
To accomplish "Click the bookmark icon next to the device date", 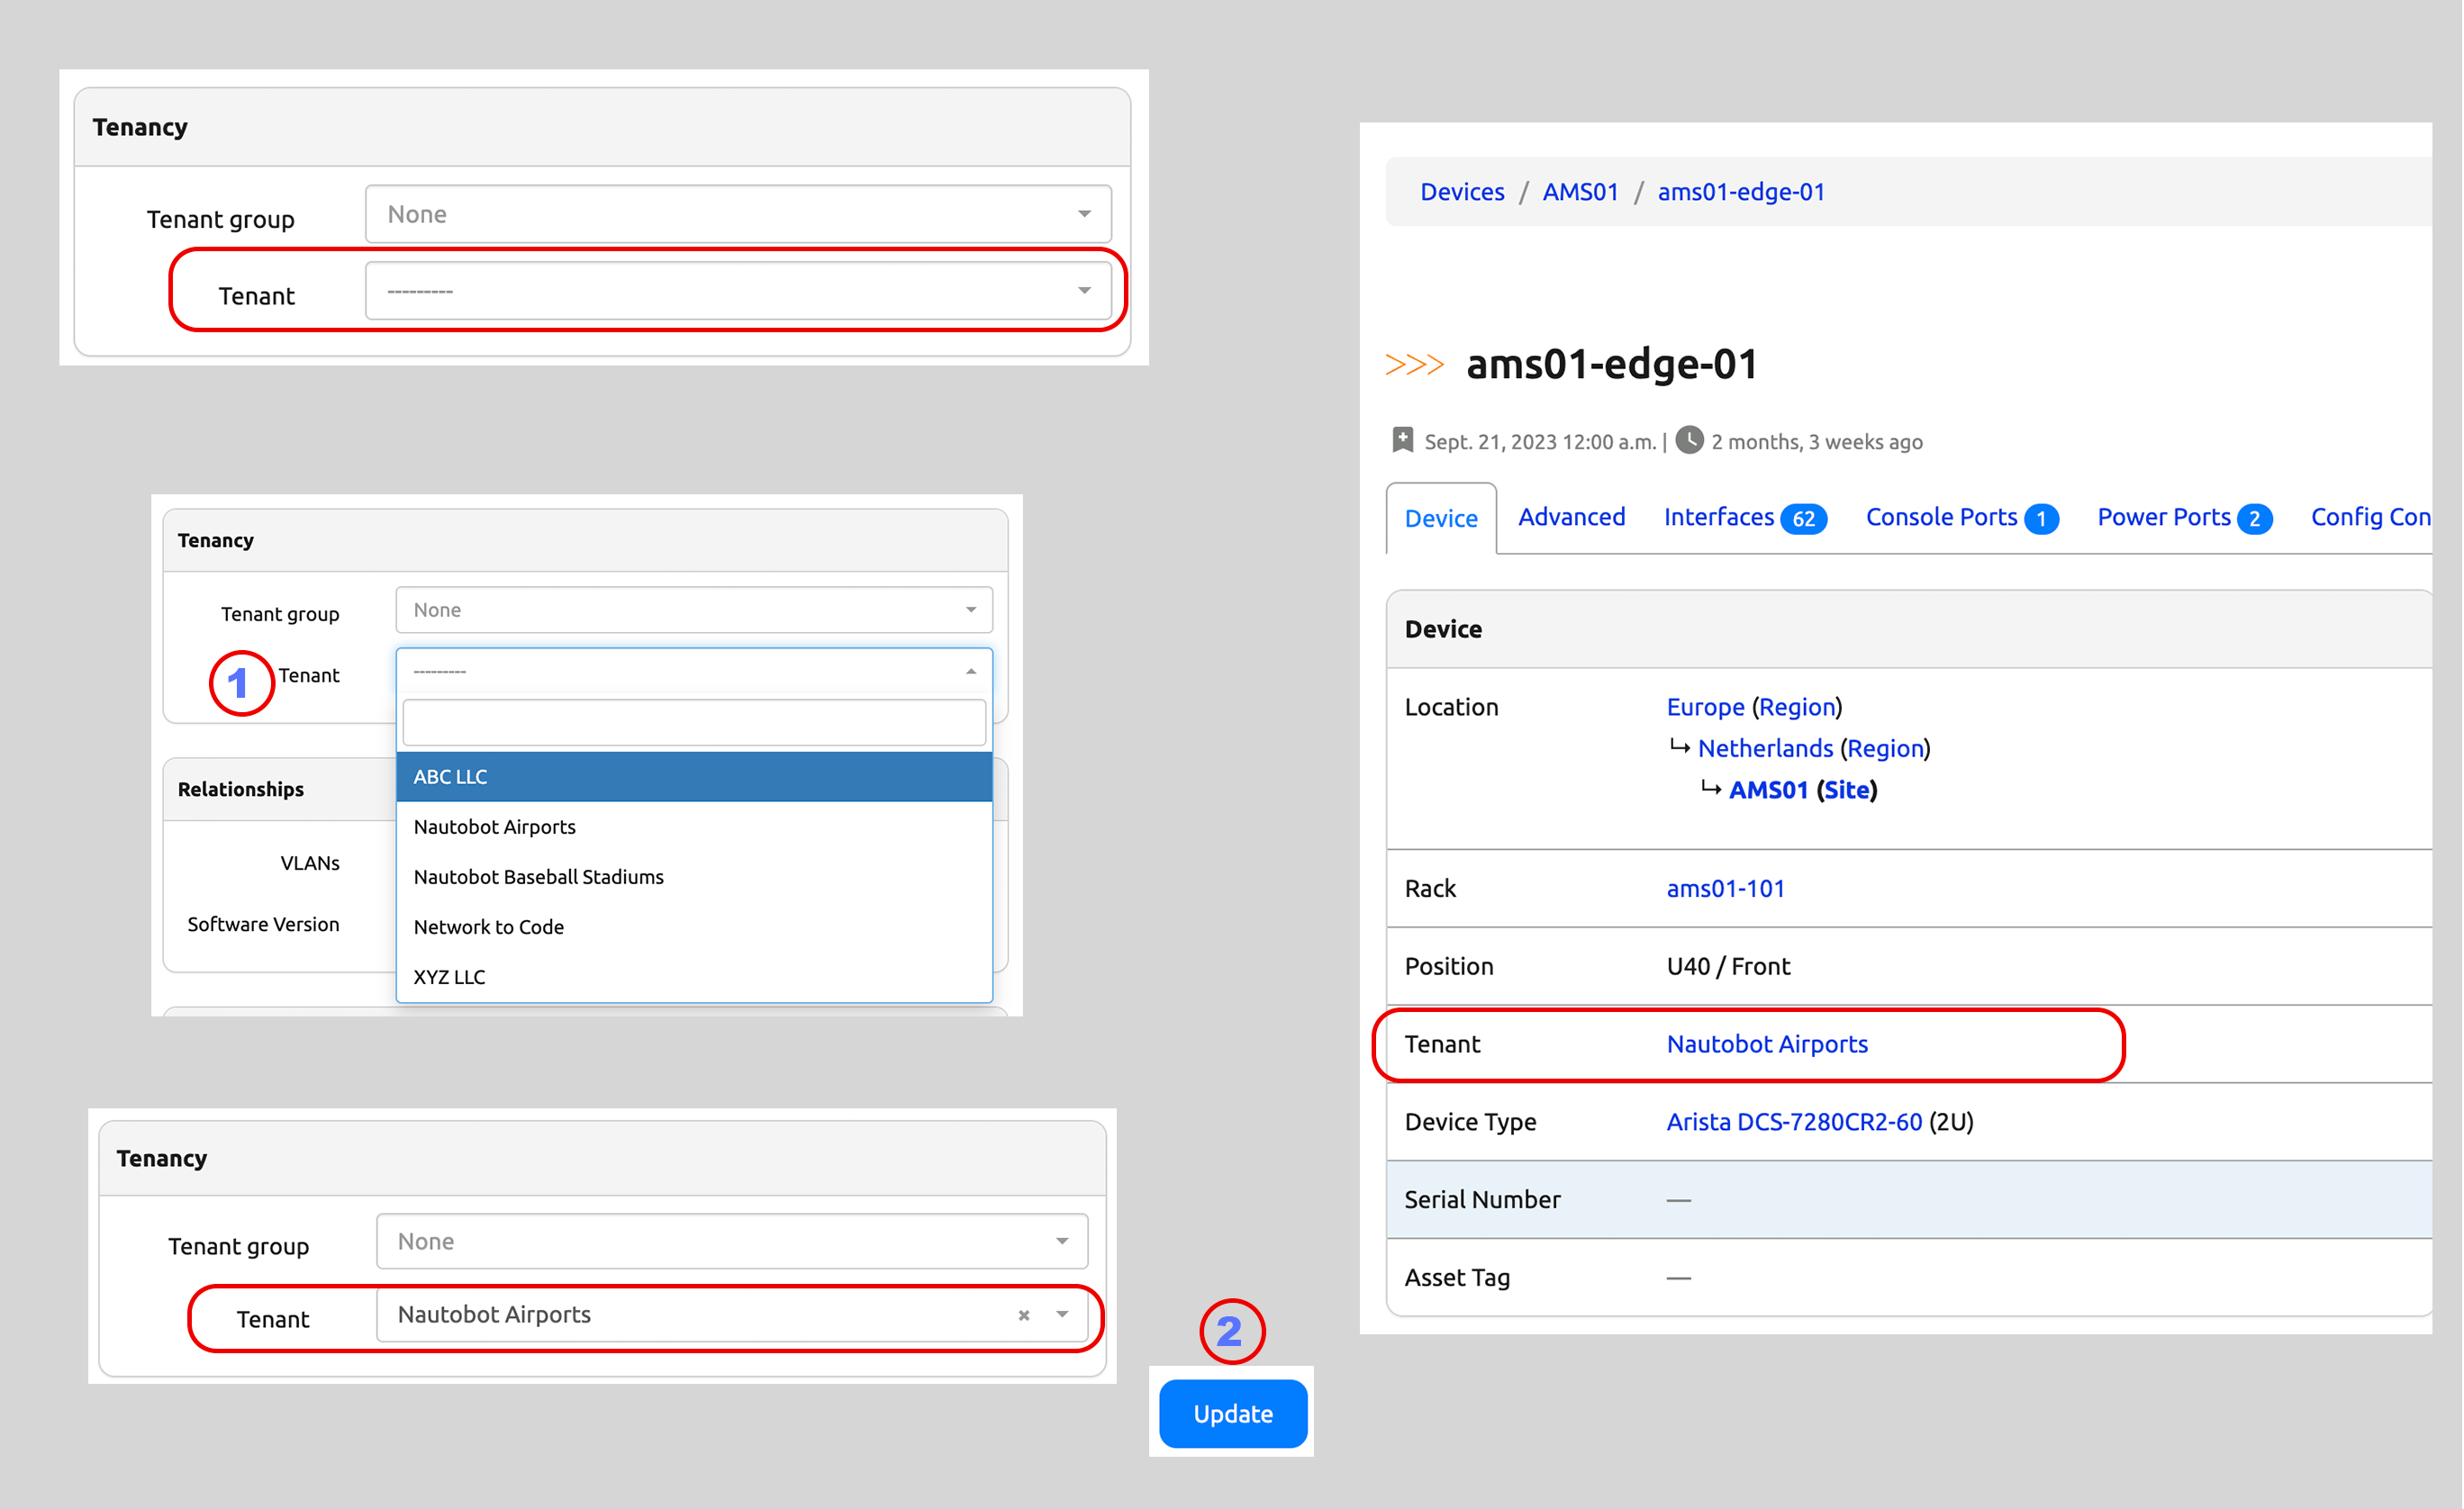I will tap(1403, 439).
